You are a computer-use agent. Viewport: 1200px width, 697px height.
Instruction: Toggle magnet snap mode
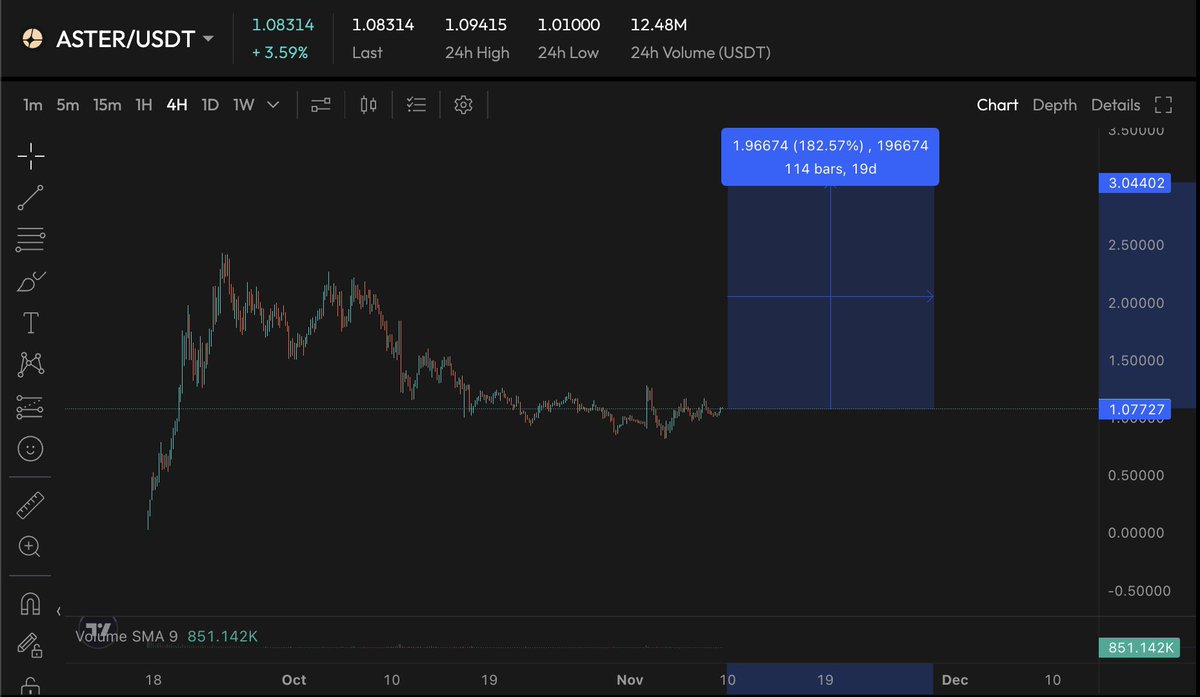(x=30, y=604)
